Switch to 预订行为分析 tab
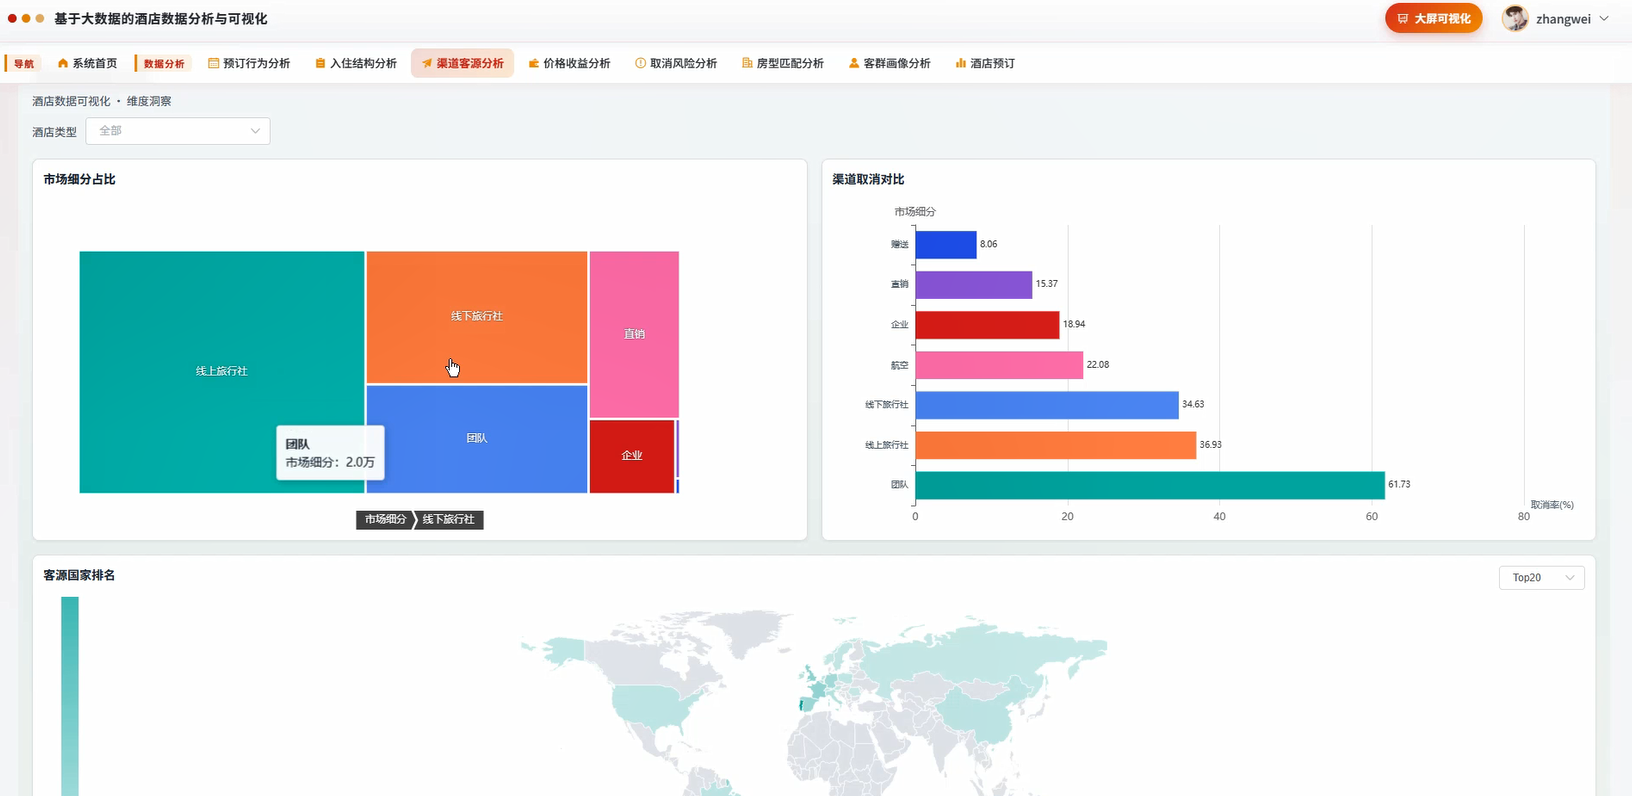The height and width of the screenshot is (796, 1632). click(x=249, y=63)
